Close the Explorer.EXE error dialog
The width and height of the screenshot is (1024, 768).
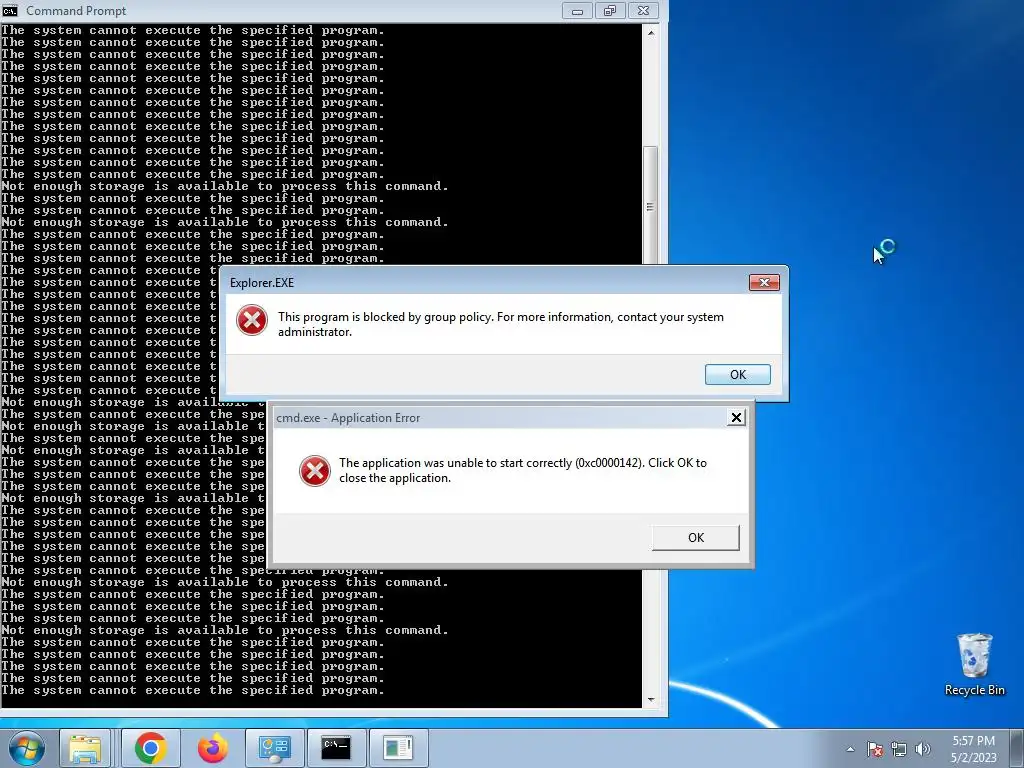click(x=764, y=282)
